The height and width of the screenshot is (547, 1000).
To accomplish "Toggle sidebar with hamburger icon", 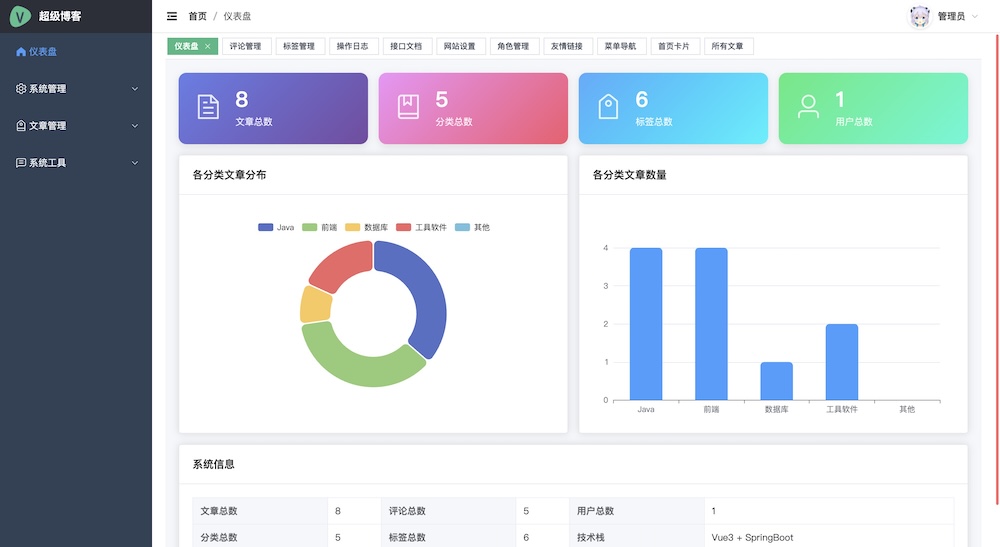I will pyautogui.click(x=172, y=16).
